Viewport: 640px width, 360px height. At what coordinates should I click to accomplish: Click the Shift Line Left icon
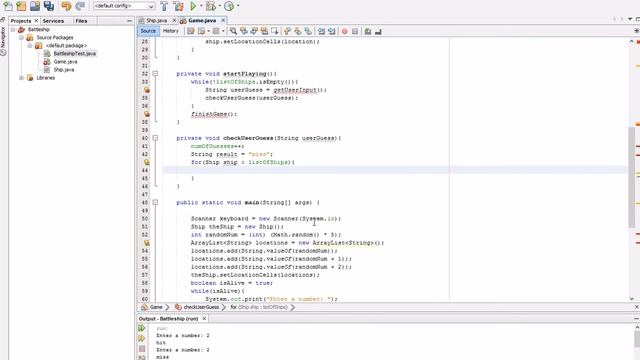tap(321, 31)
